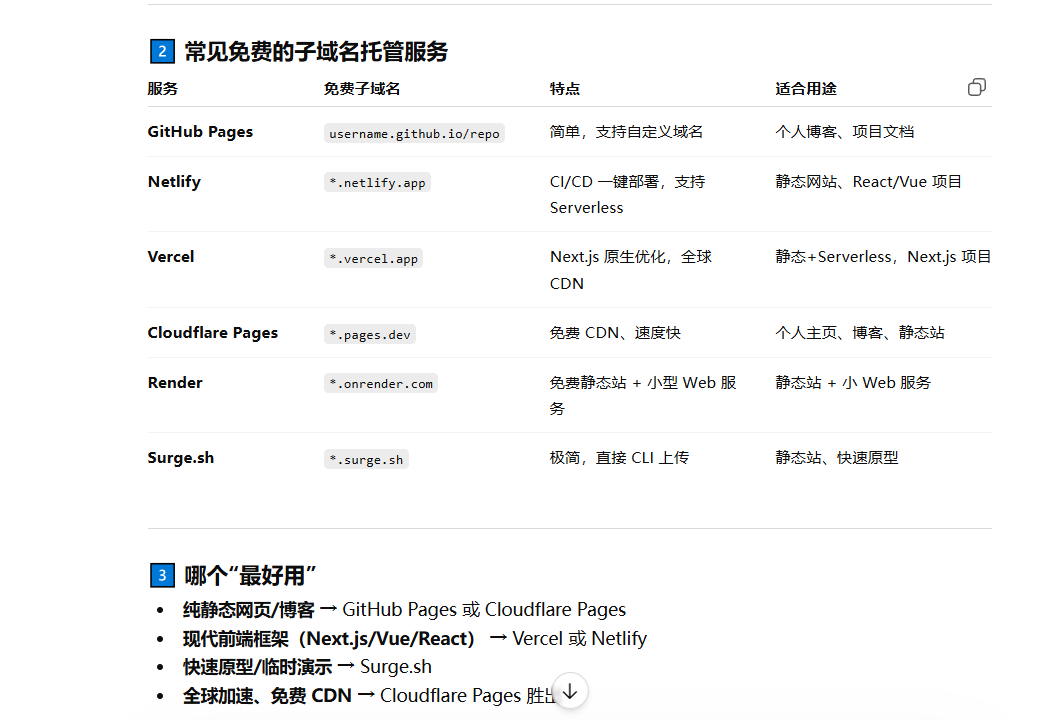Click the 快速原型/临时演示 bullet text

pyautogui.click(x=258, y=667)
